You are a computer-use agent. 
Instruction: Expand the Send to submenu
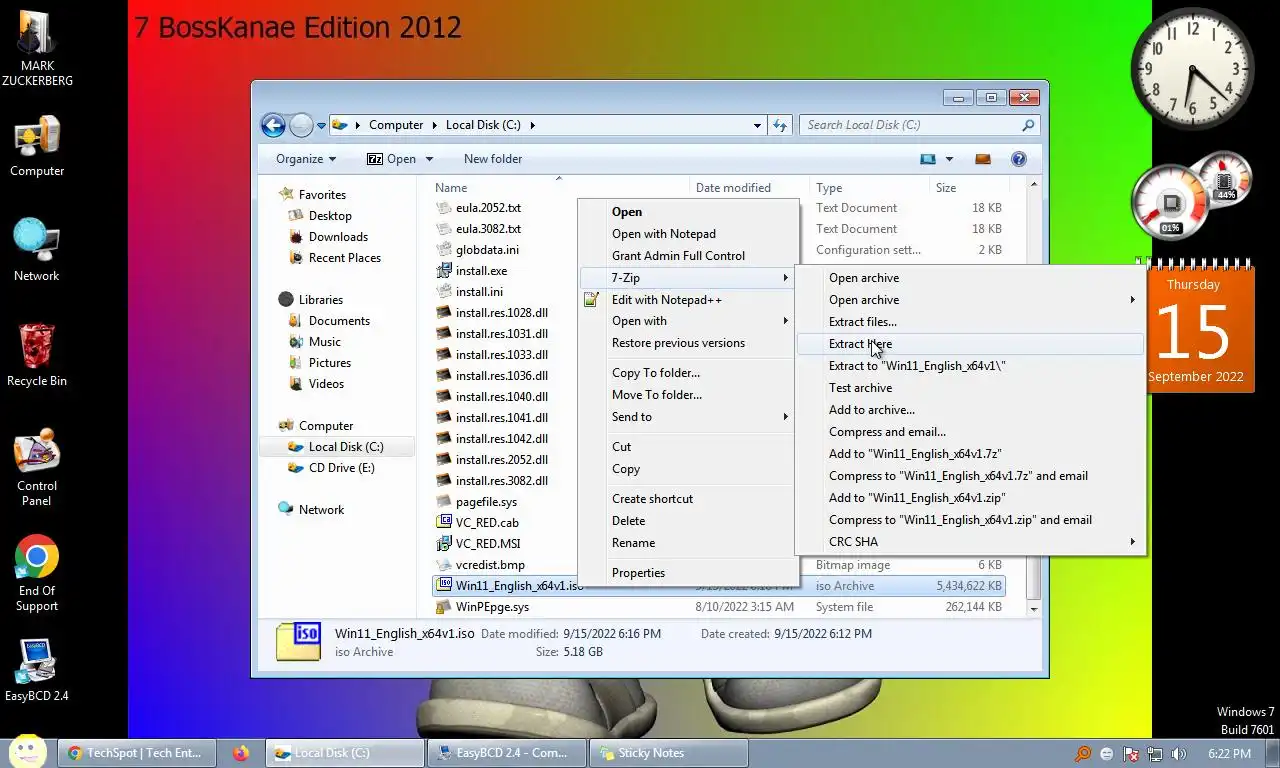point(690,417)
